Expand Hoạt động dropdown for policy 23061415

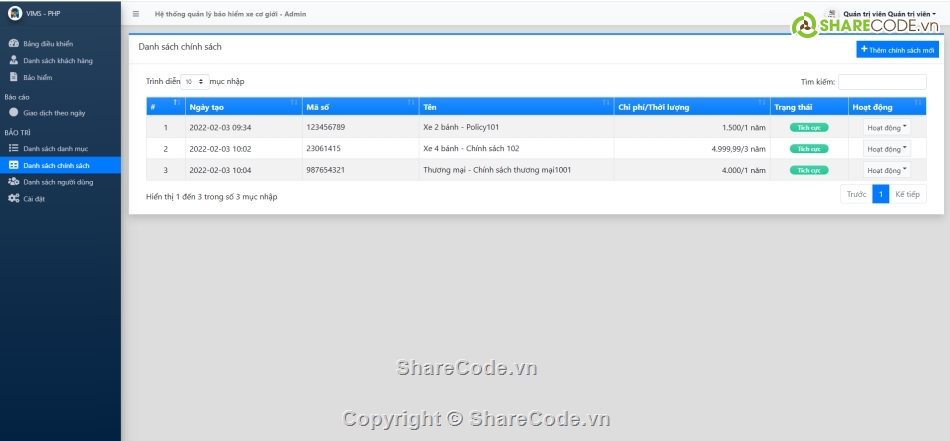click(x=886, y=149)
